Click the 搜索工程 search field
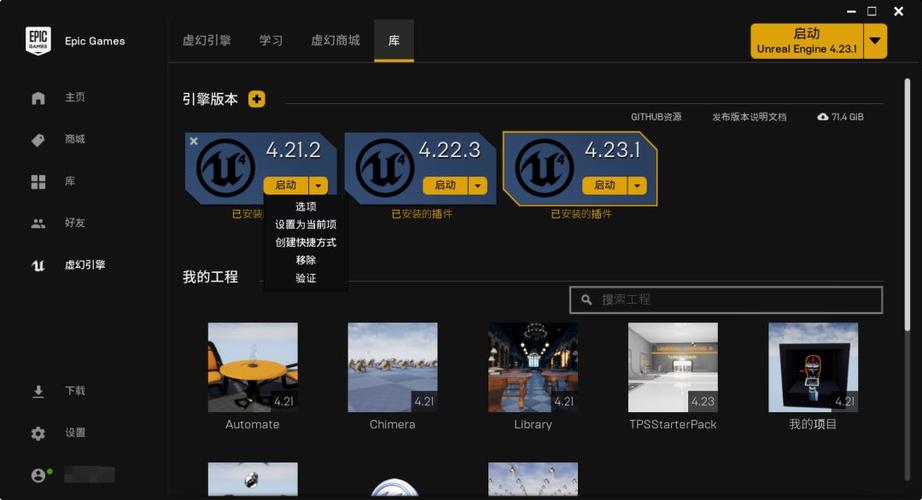The height and width of the screenshot is (500, 922). tap(726, 300)
